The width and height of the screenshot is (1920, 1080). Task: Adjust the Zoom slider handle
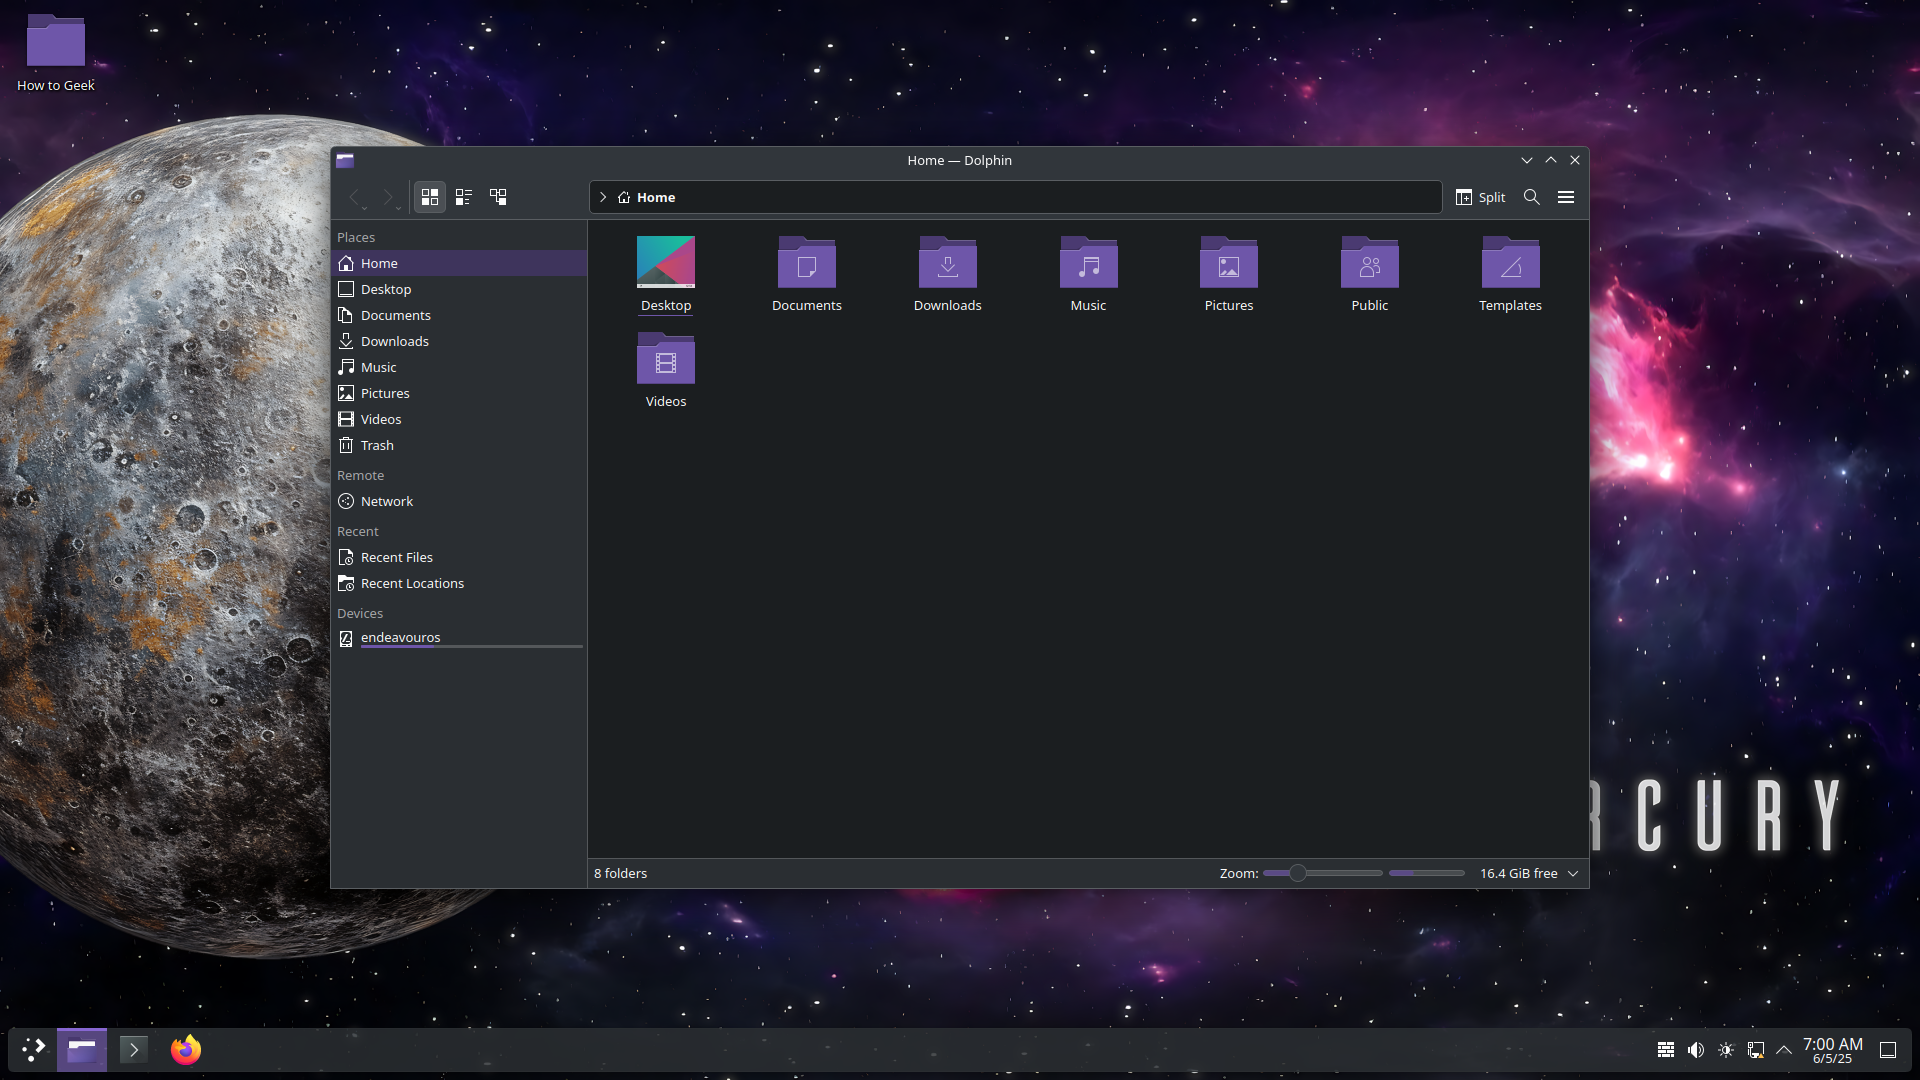pyautogui.click(x=1298, y=873)
